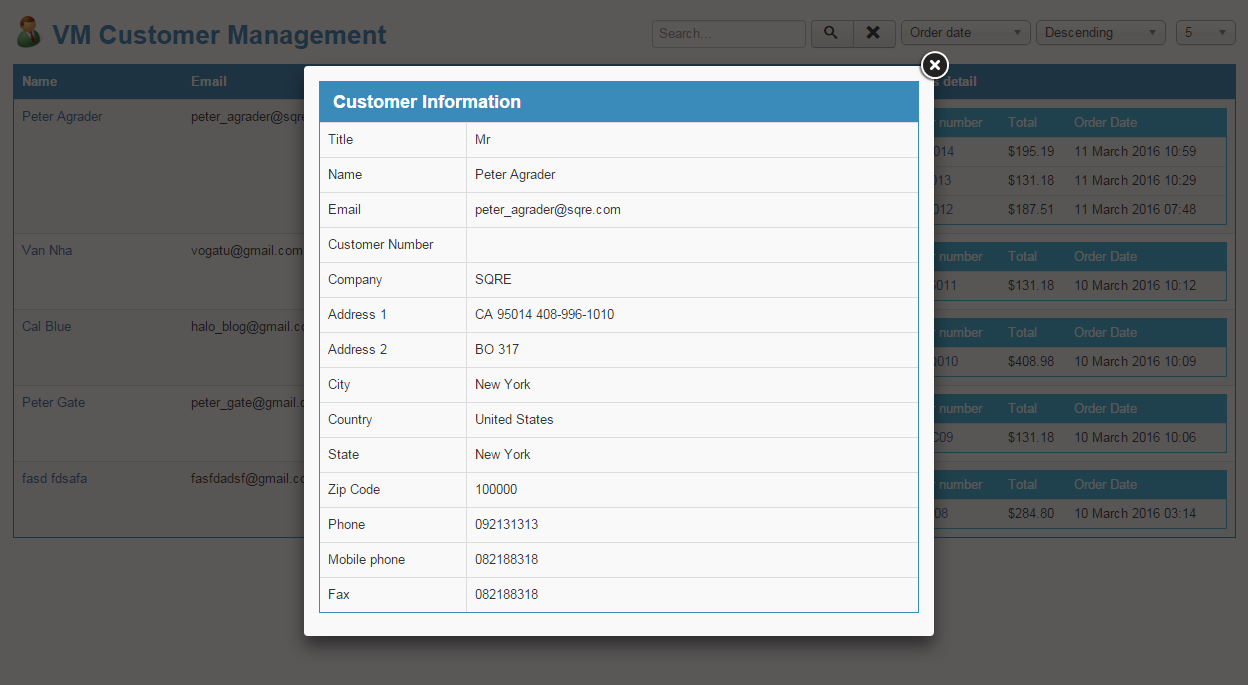Click the Name value Peter Agrader in popup

click(515, 174)
